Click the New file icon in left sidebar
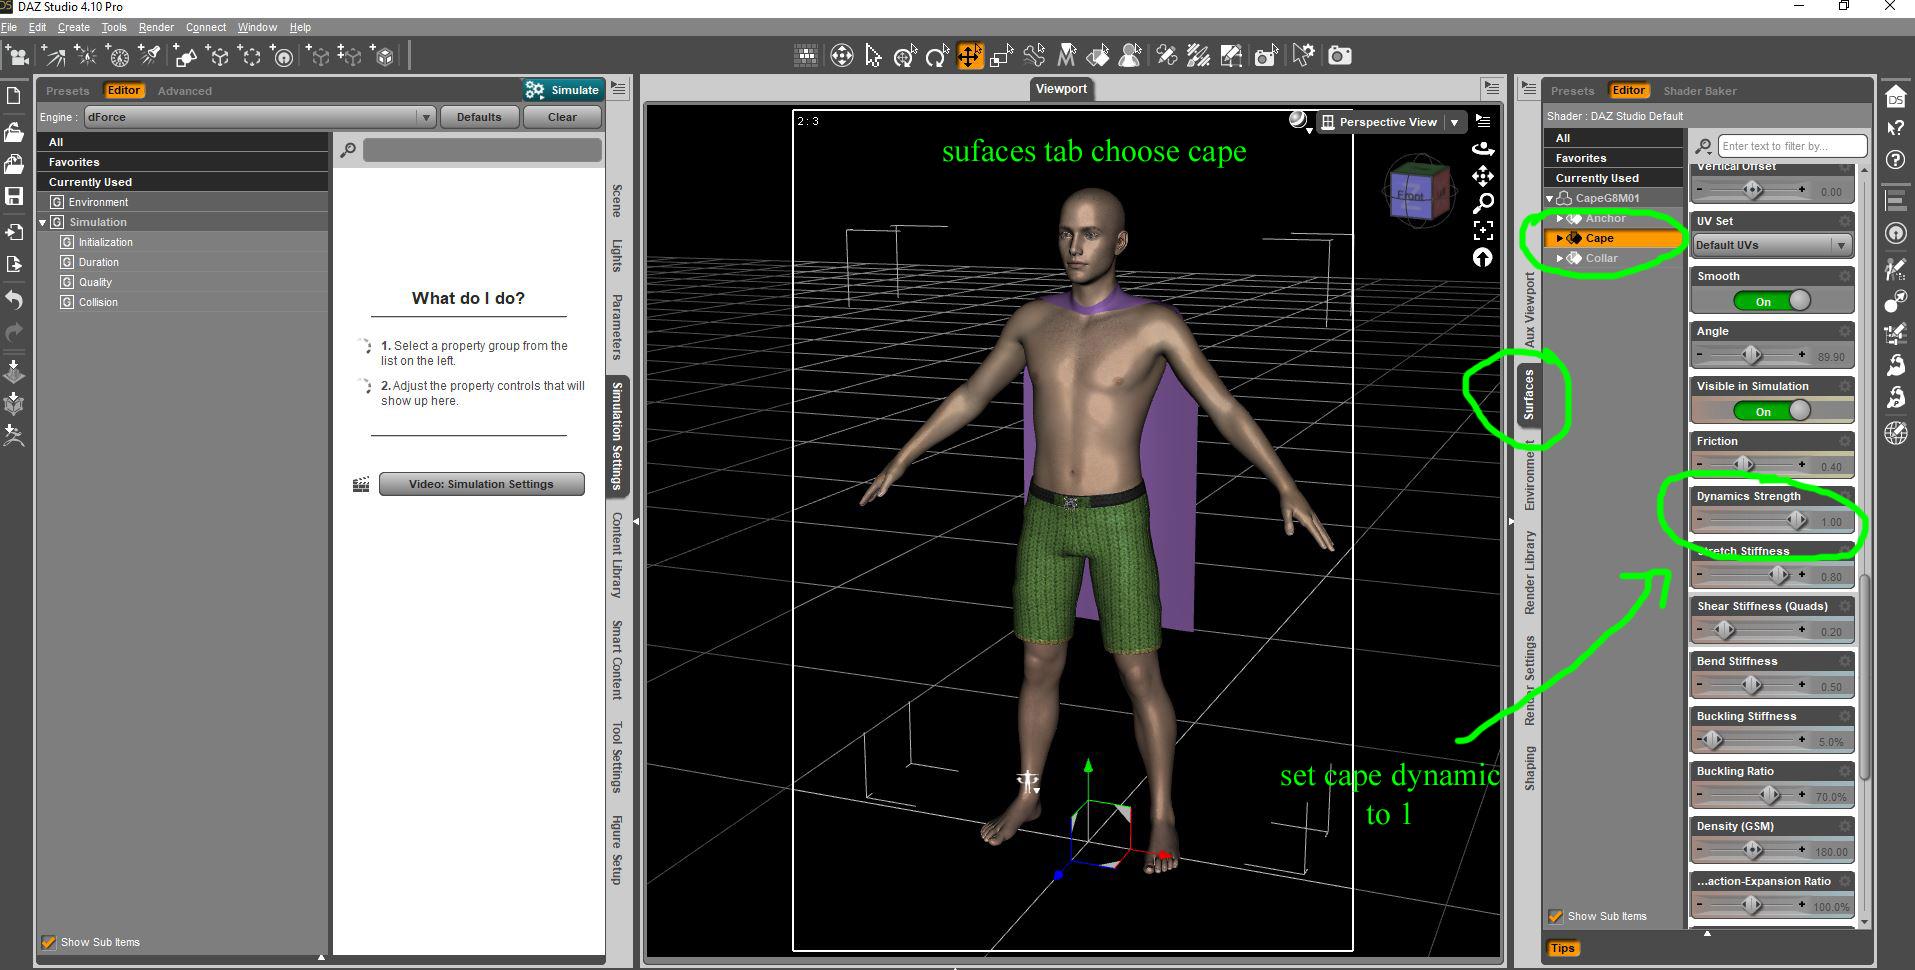This screenshot has height=970, width=1915. 14,97
